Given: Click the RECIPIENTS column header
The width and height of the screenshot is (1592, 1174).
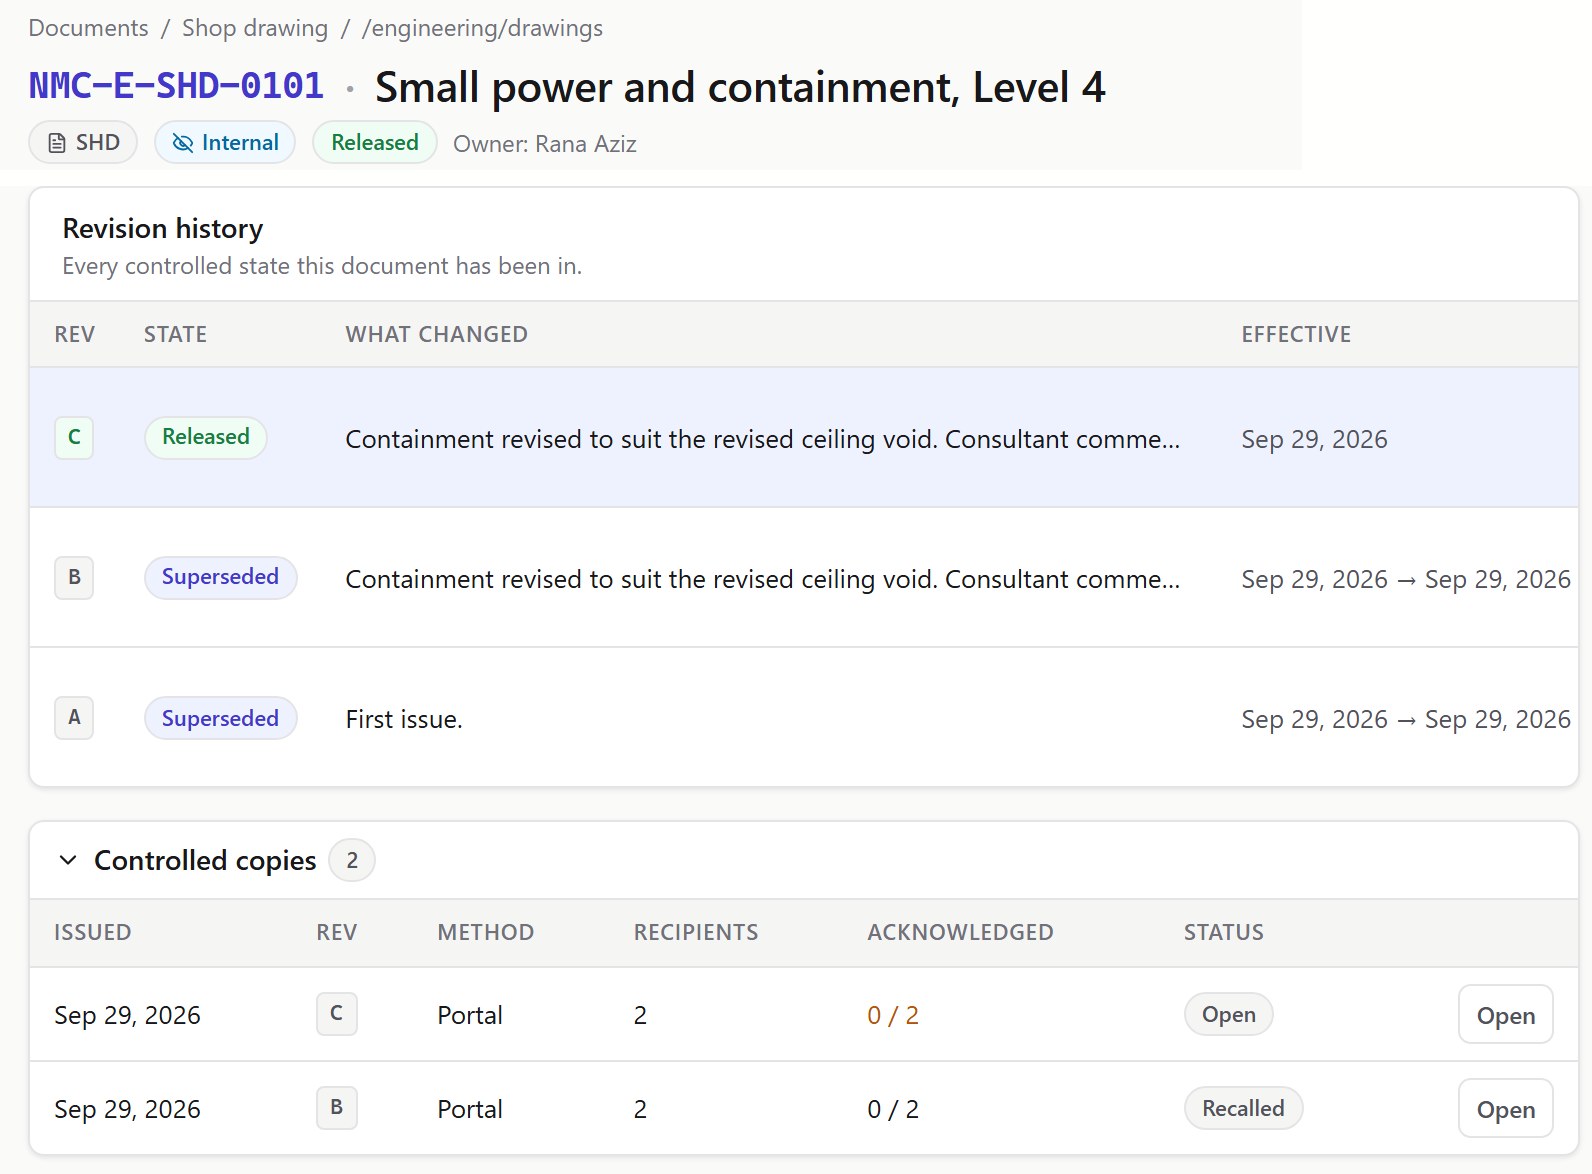Looking at the screenshot, I should [x=696, y=932].
